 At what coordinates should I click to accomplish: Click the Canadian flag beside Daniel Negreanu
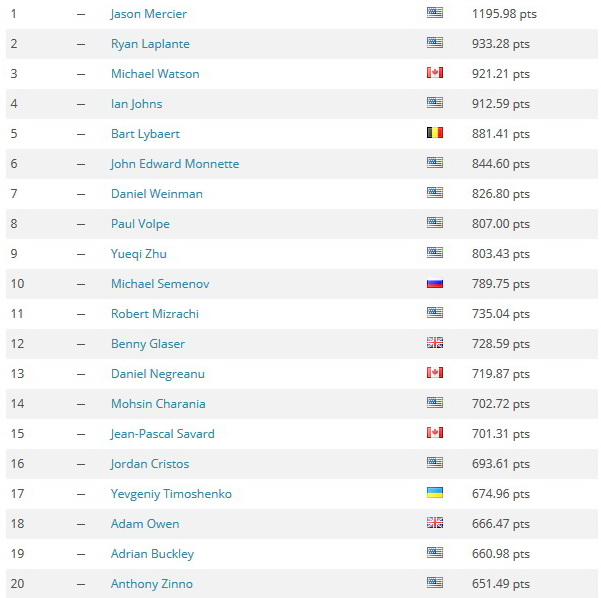click(435, 373)
